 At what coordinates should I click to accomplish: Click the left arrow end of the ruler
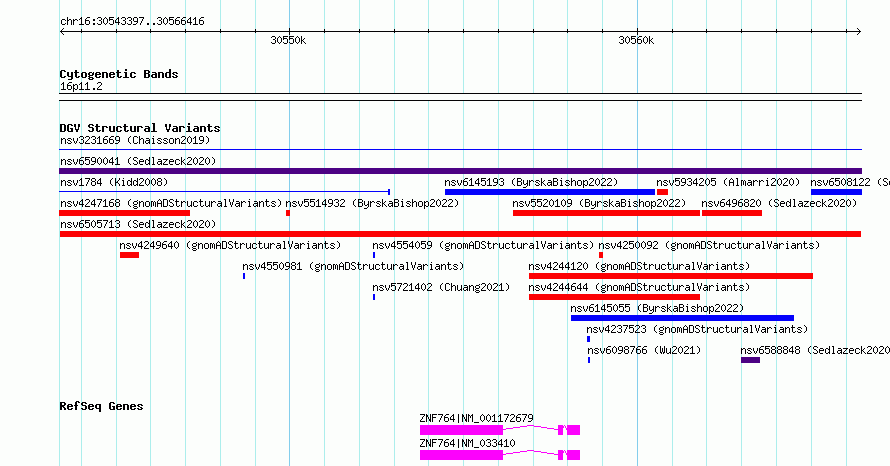[62, 32]
